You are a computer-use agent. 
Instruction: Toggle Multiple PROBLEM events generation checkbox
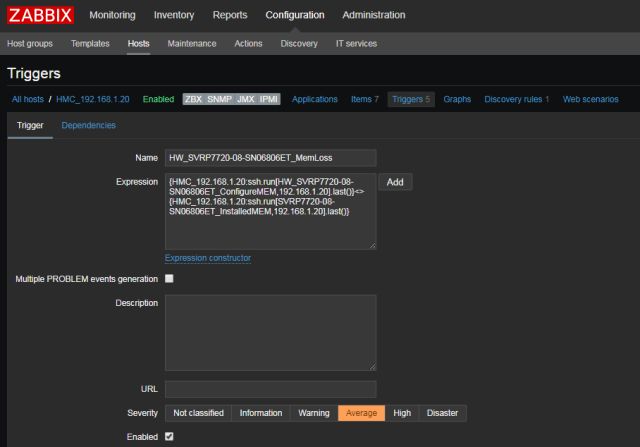(169, 278)
